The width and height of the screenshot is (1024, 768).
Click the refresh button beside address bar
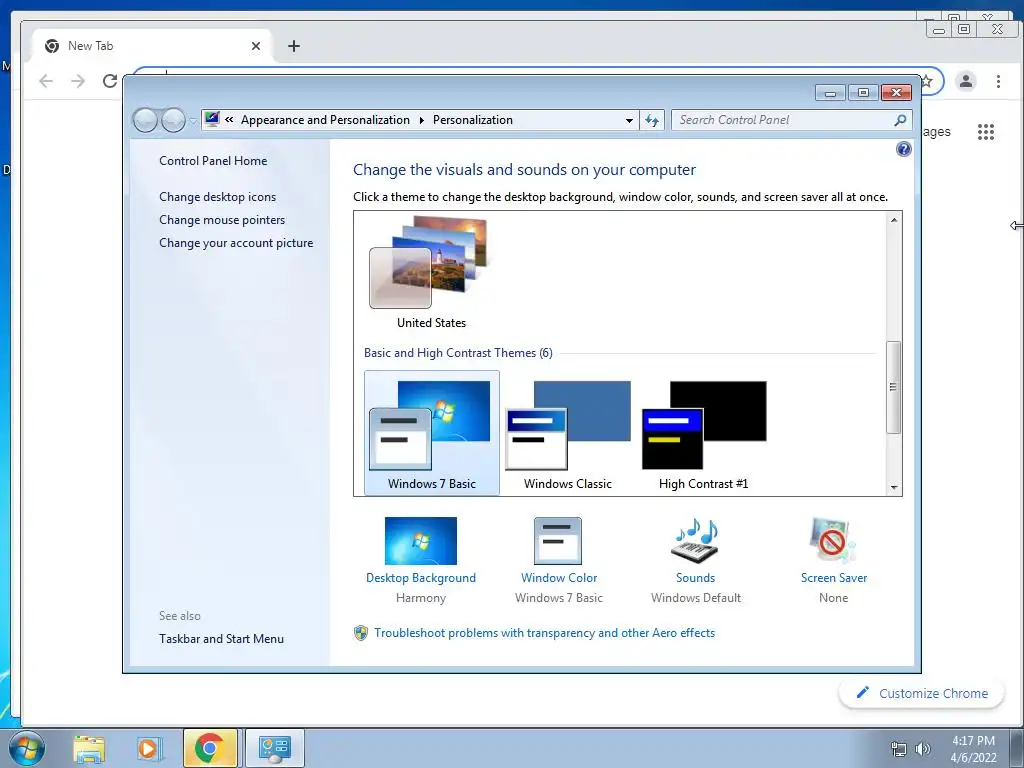(x=652, y=120)
